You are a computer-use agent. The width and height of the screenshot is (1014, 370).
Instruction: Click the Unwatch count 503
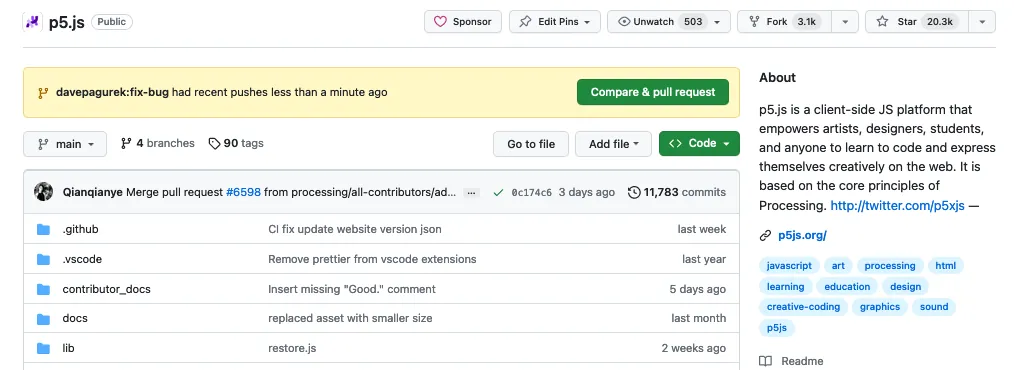click(x=693, y=21)
